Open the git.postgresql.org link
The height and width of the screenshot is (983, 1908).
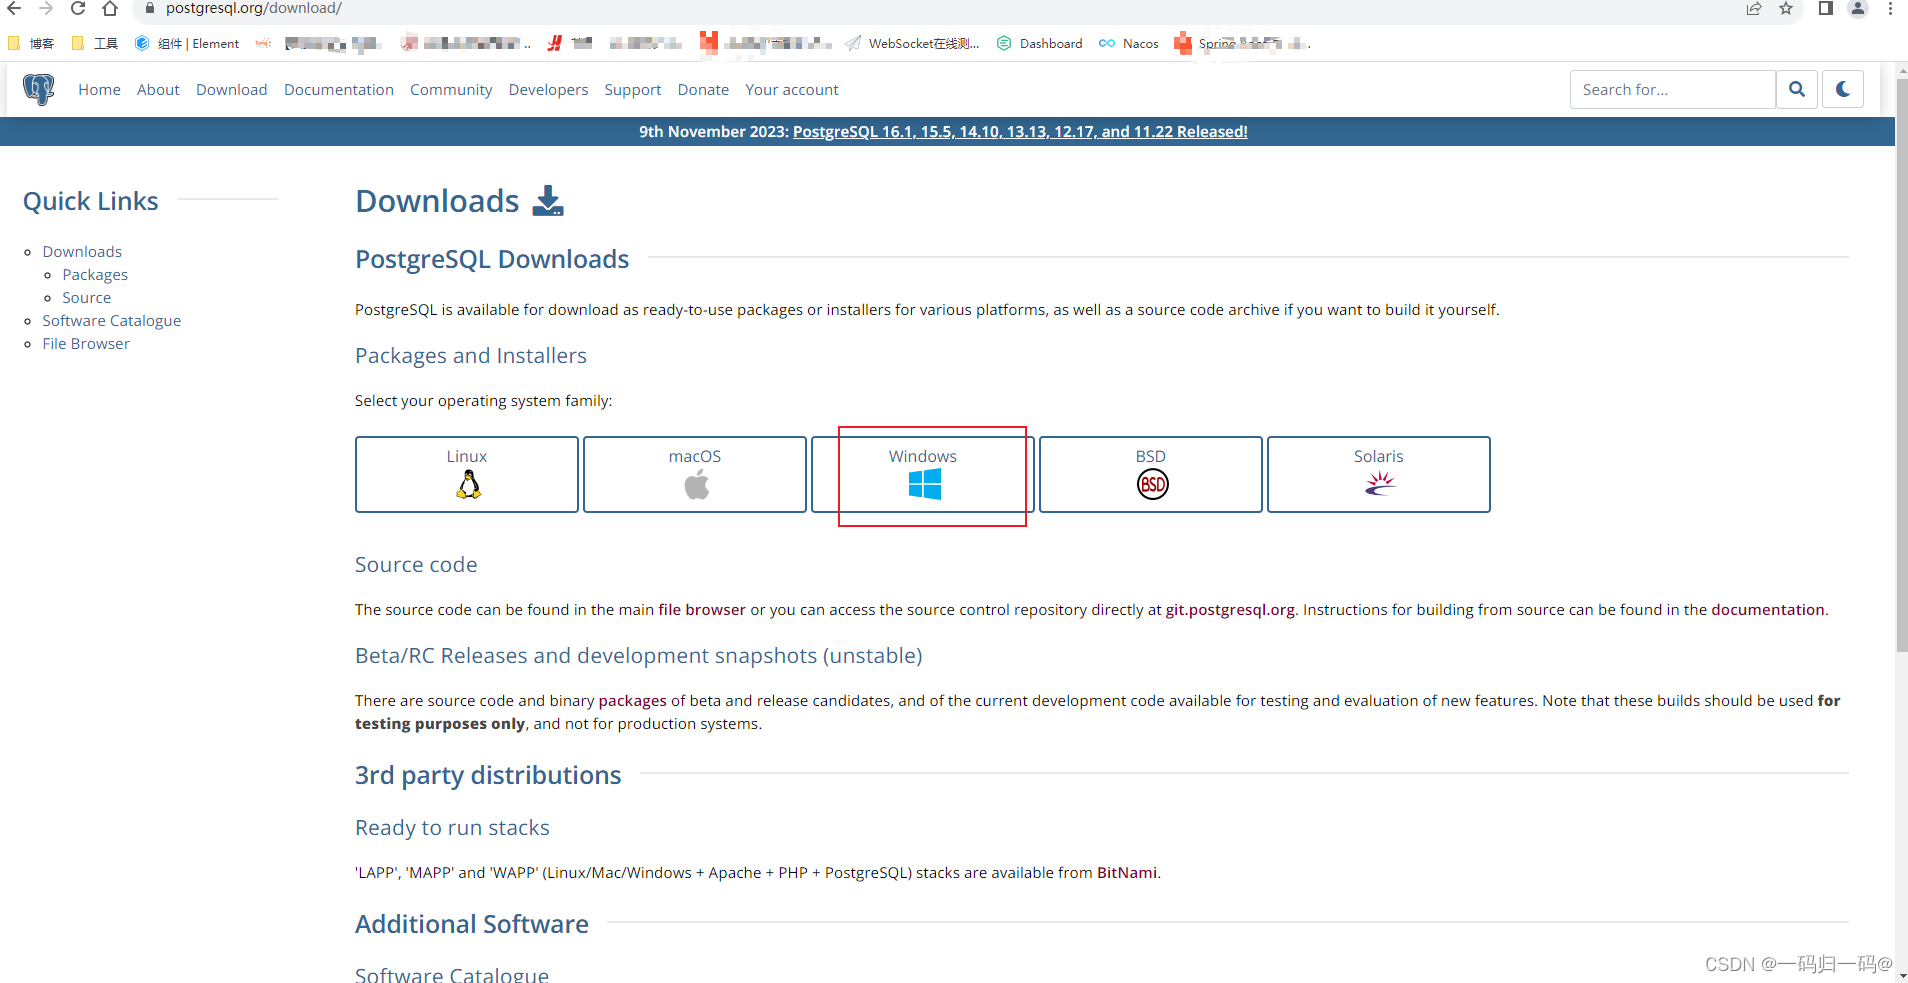coord(1230,610)
